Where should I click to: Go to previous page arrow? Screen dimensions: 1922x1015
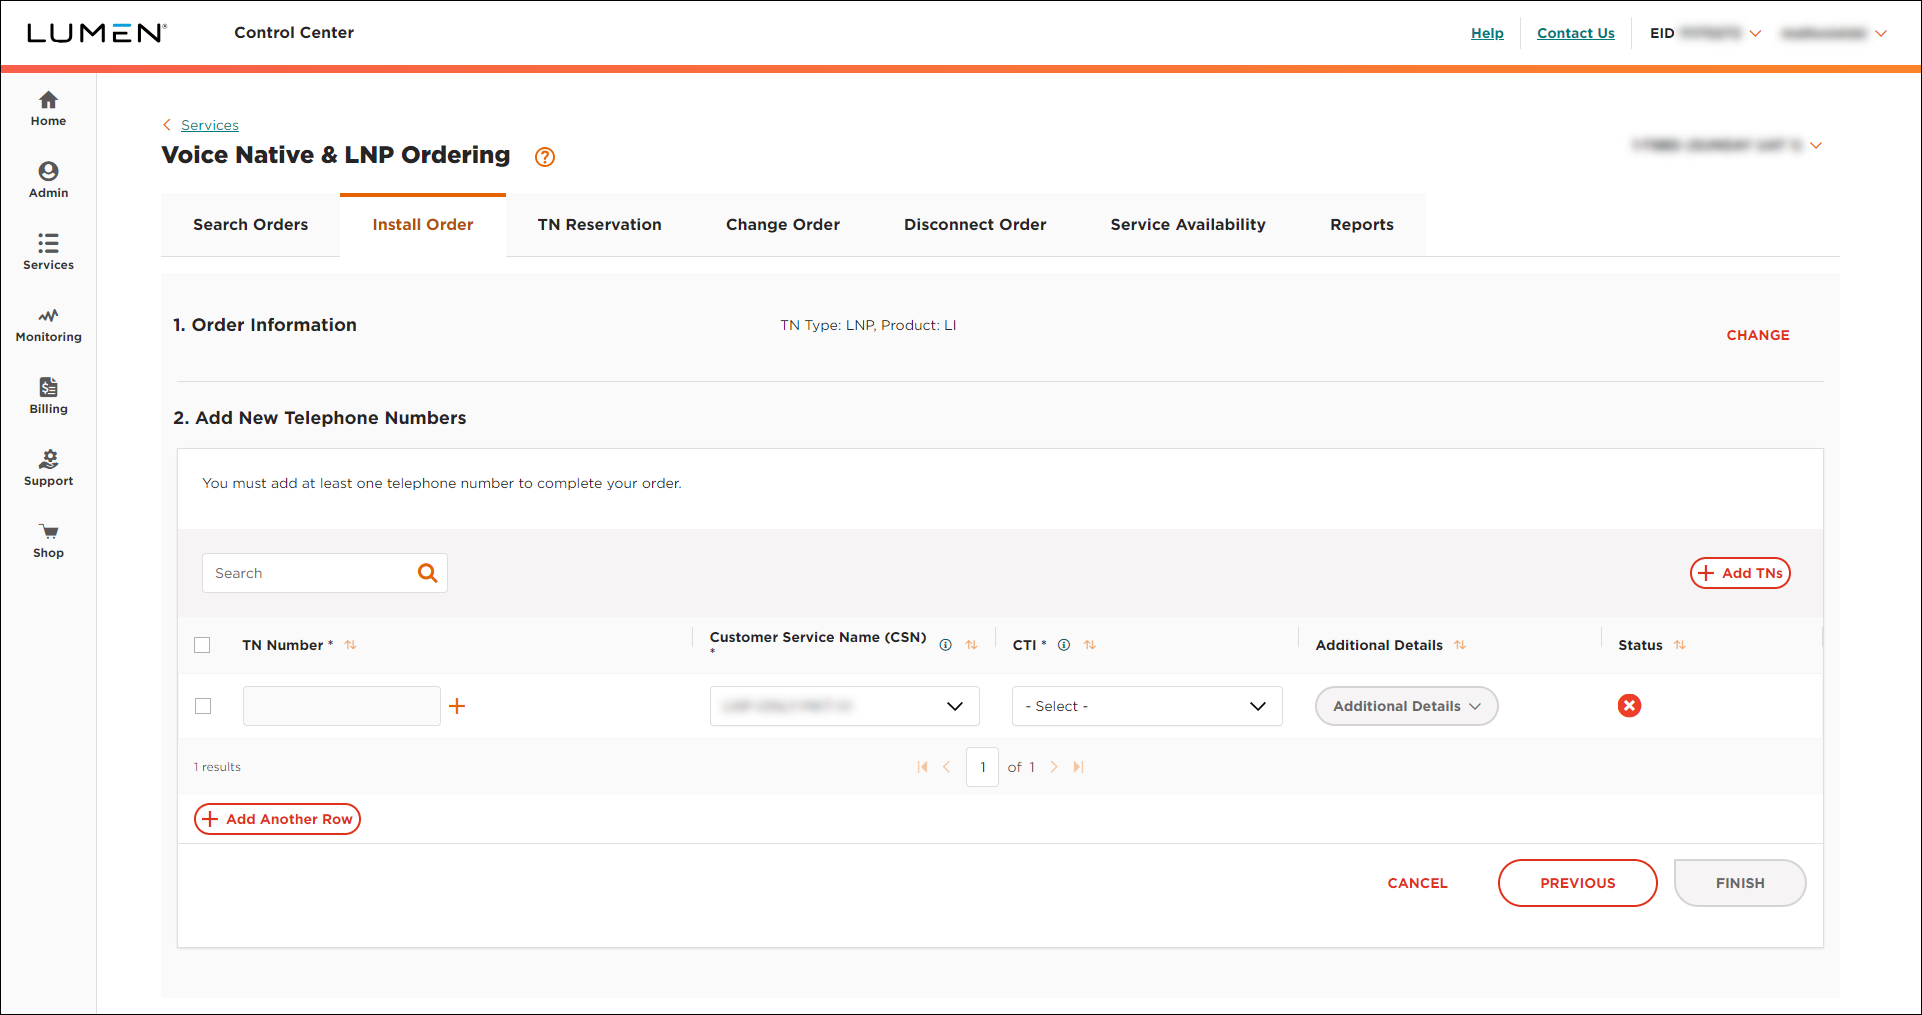pos(946,767)
